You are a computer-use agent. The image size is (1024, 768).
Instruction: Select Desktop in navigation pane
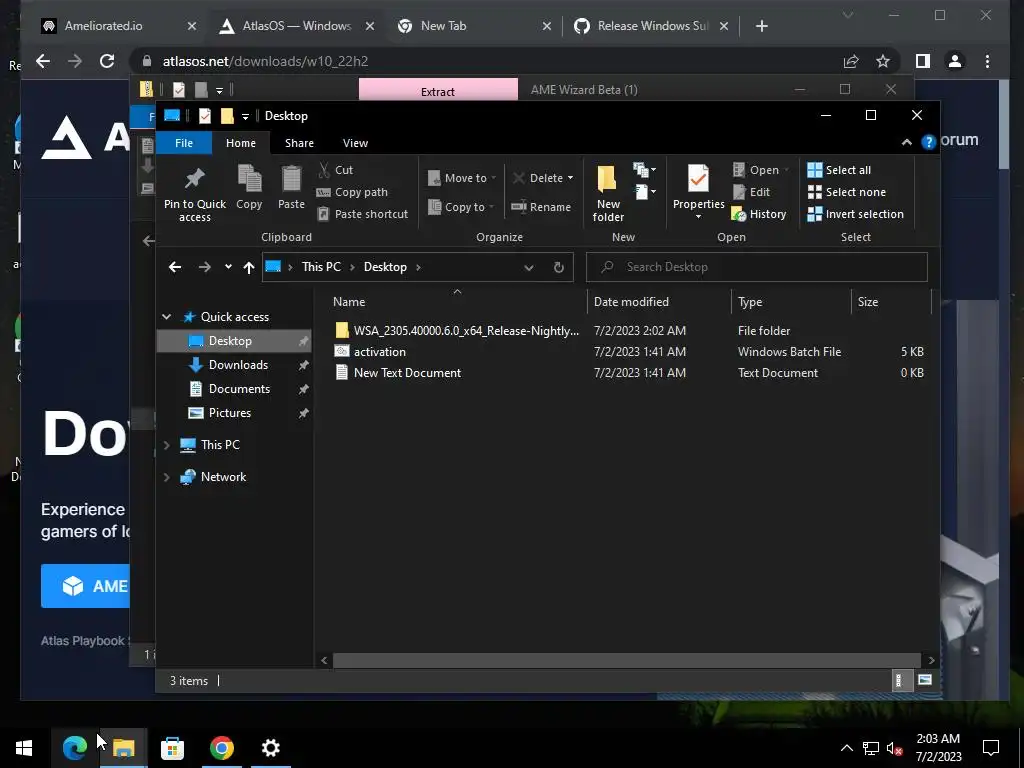pyautogui.click(x=234, y=341)
